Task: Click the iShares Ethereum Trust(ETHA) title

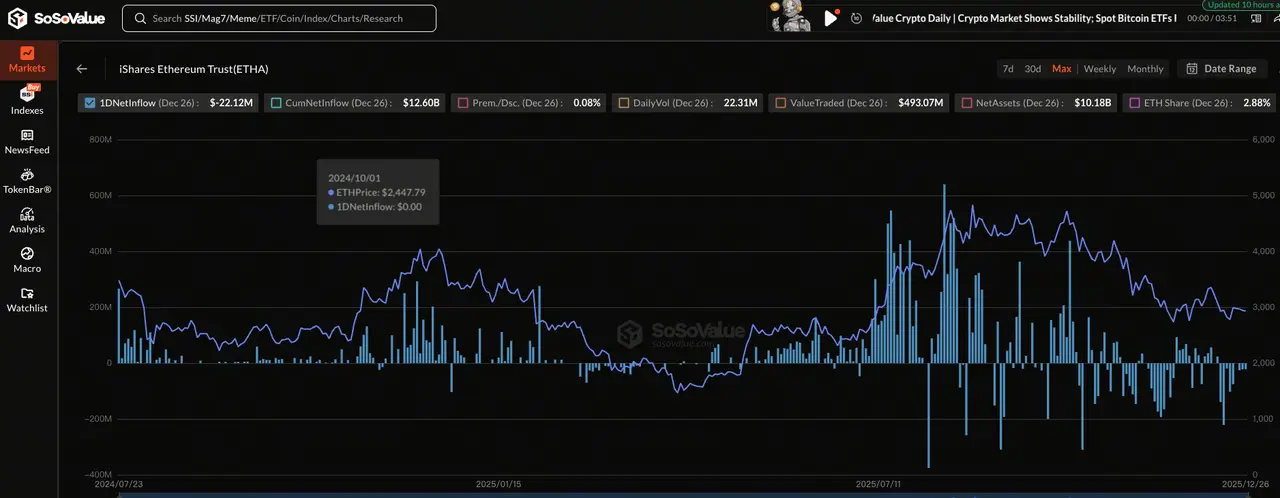Action: click(x=194, y=69)
